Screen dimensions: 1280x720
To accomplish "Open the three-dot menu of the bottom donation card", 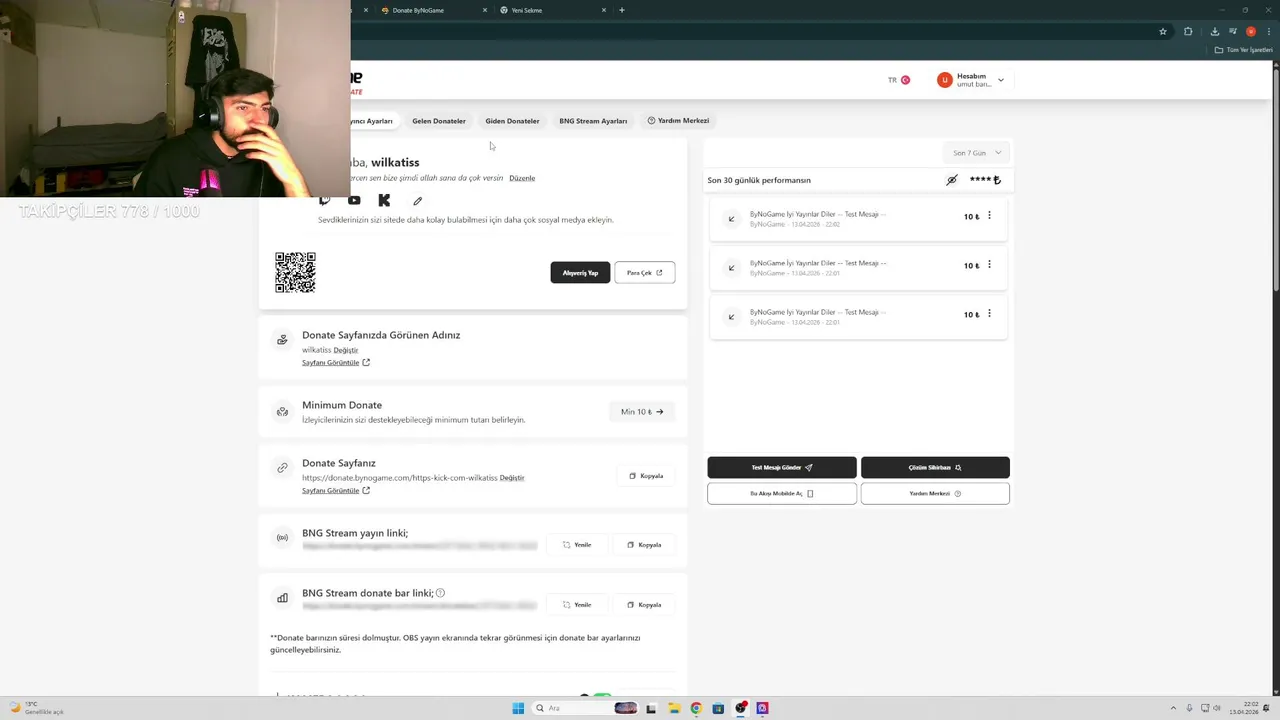I will (x=989, y=314).
